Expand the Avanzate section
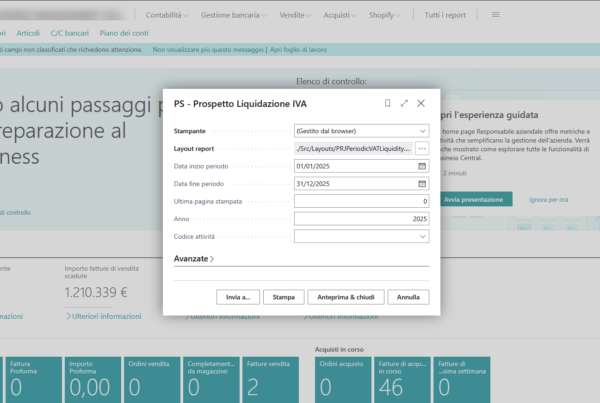600x403 pixels. (194, 259)
